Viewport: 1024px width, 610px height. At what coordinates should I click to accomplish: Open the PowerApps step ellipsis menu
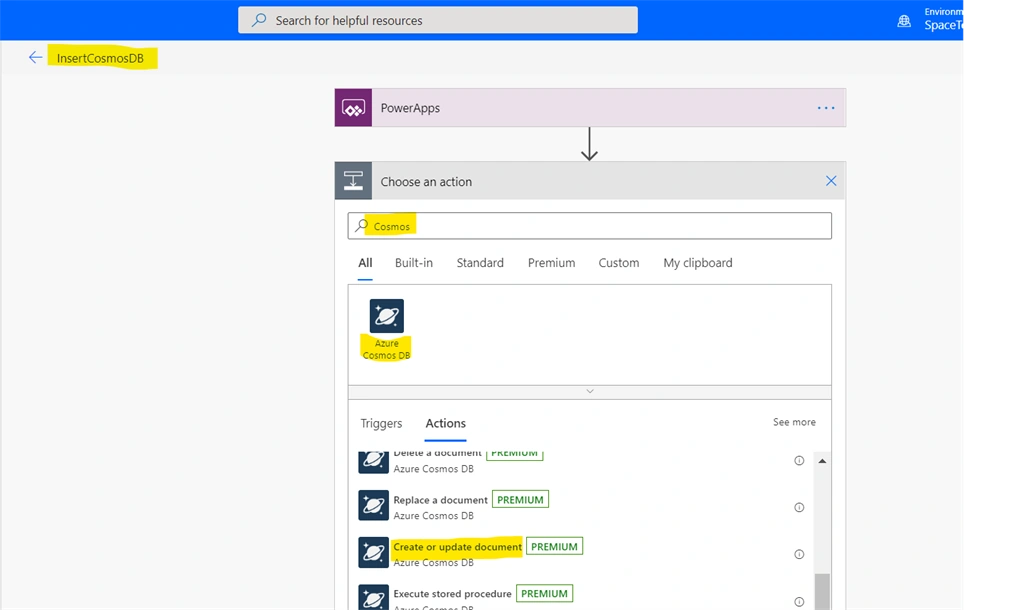tap(825, 108)
